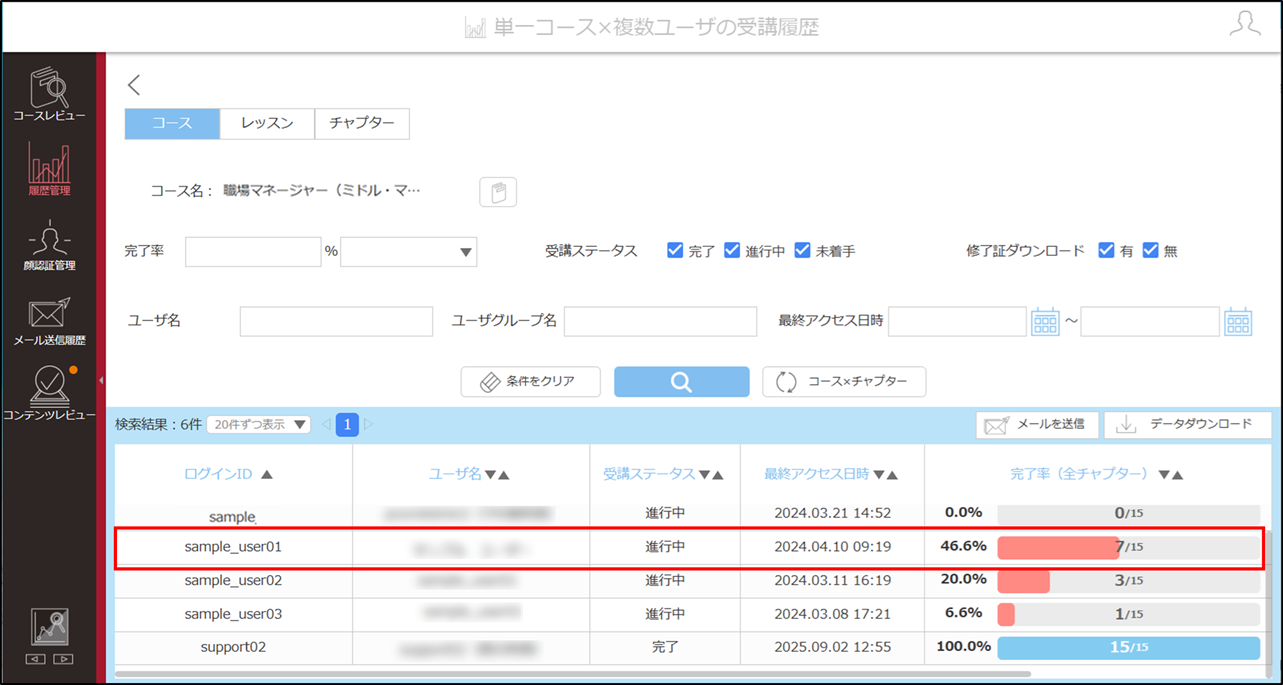Sort by 最終アクセス日時 column
This screenshot has height=685, width=1283.
tap(831, 474)
